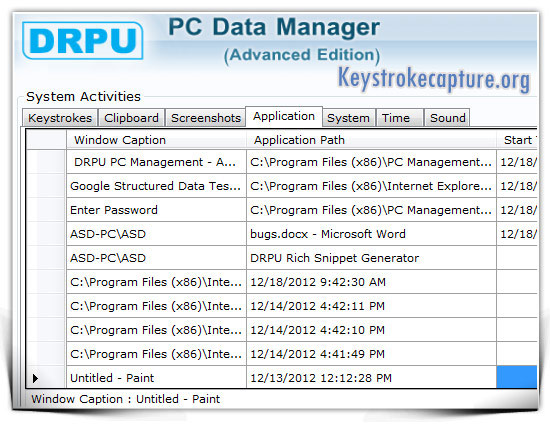This screenshot has width=550, height=424.
Task: Click the Keystrokecapture.org watermark link
Action: [434, 79]
